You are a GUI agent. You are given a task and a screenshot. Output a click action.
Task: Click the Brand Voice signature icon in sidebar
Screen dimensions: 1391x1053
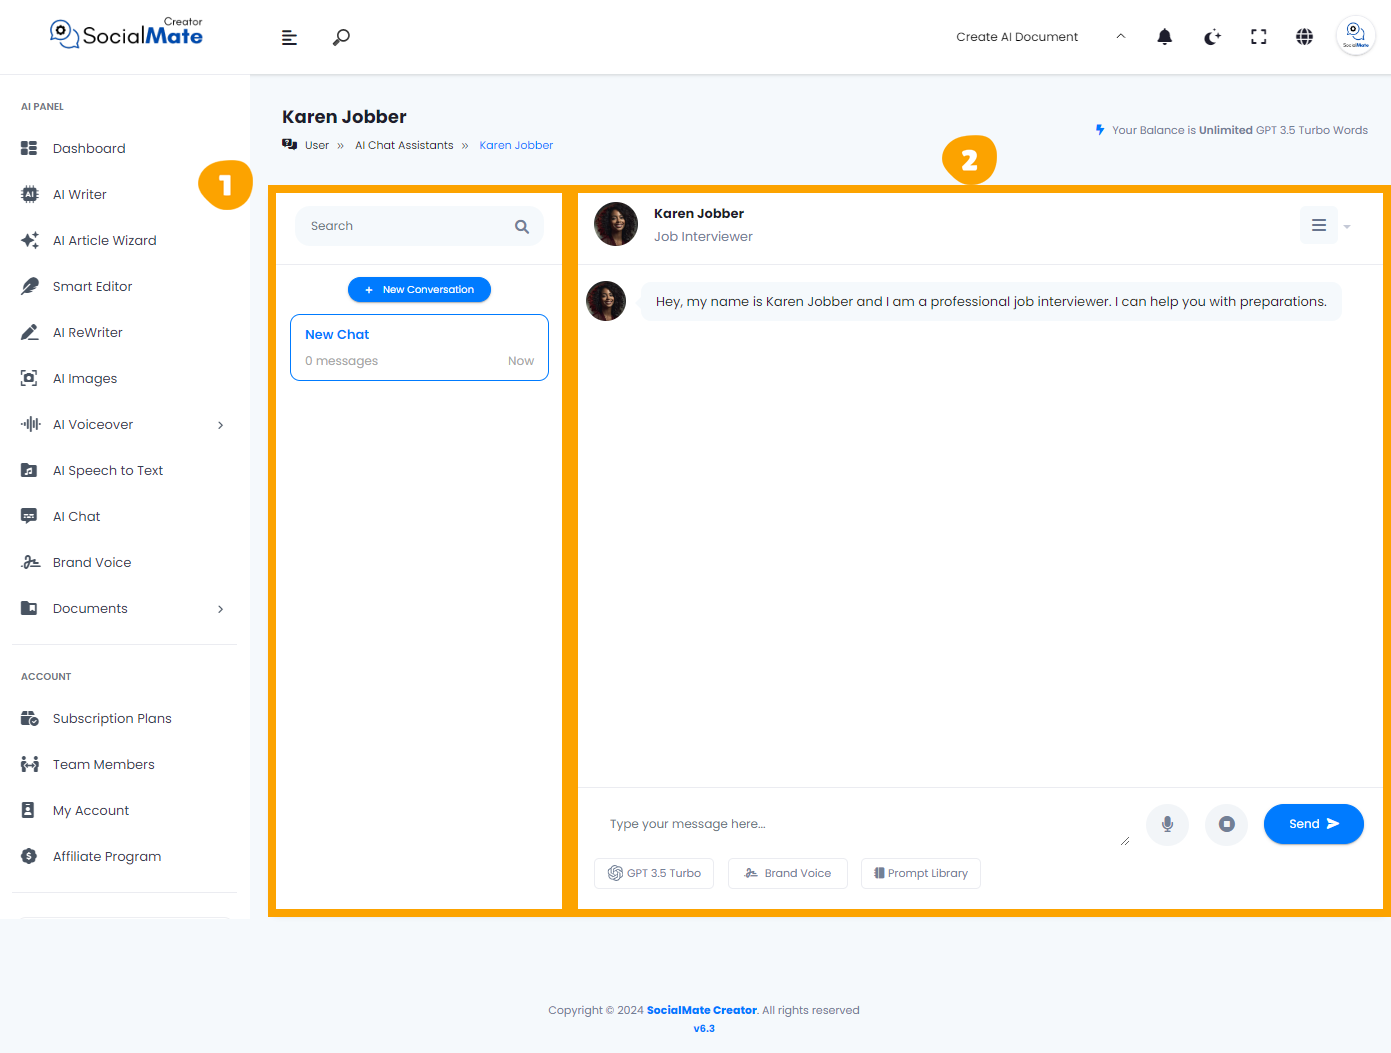click(x=30, y=562)
